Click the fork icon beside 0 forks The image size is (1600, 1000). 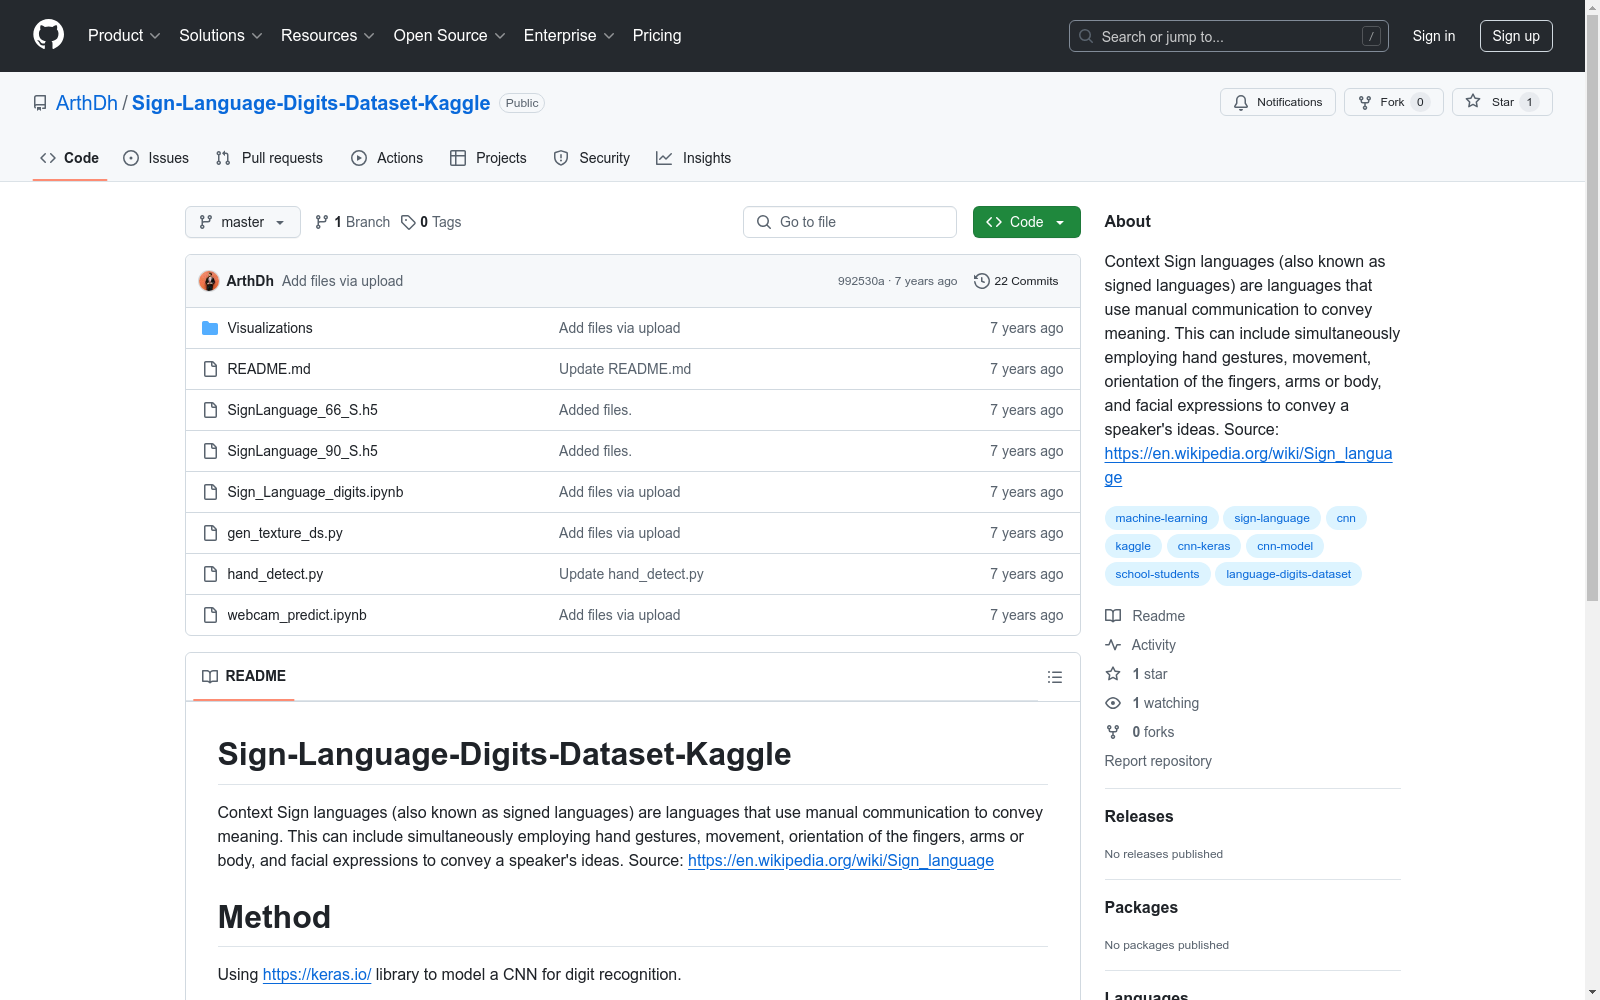(1113, 732)
